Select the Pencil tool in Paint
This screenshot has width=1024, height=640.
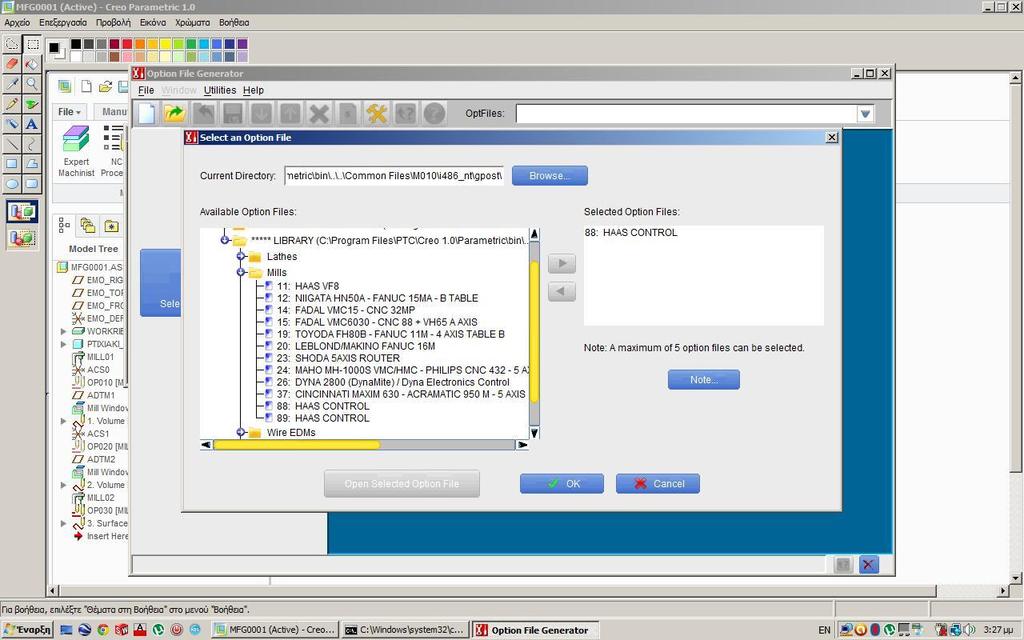[12, 104]
